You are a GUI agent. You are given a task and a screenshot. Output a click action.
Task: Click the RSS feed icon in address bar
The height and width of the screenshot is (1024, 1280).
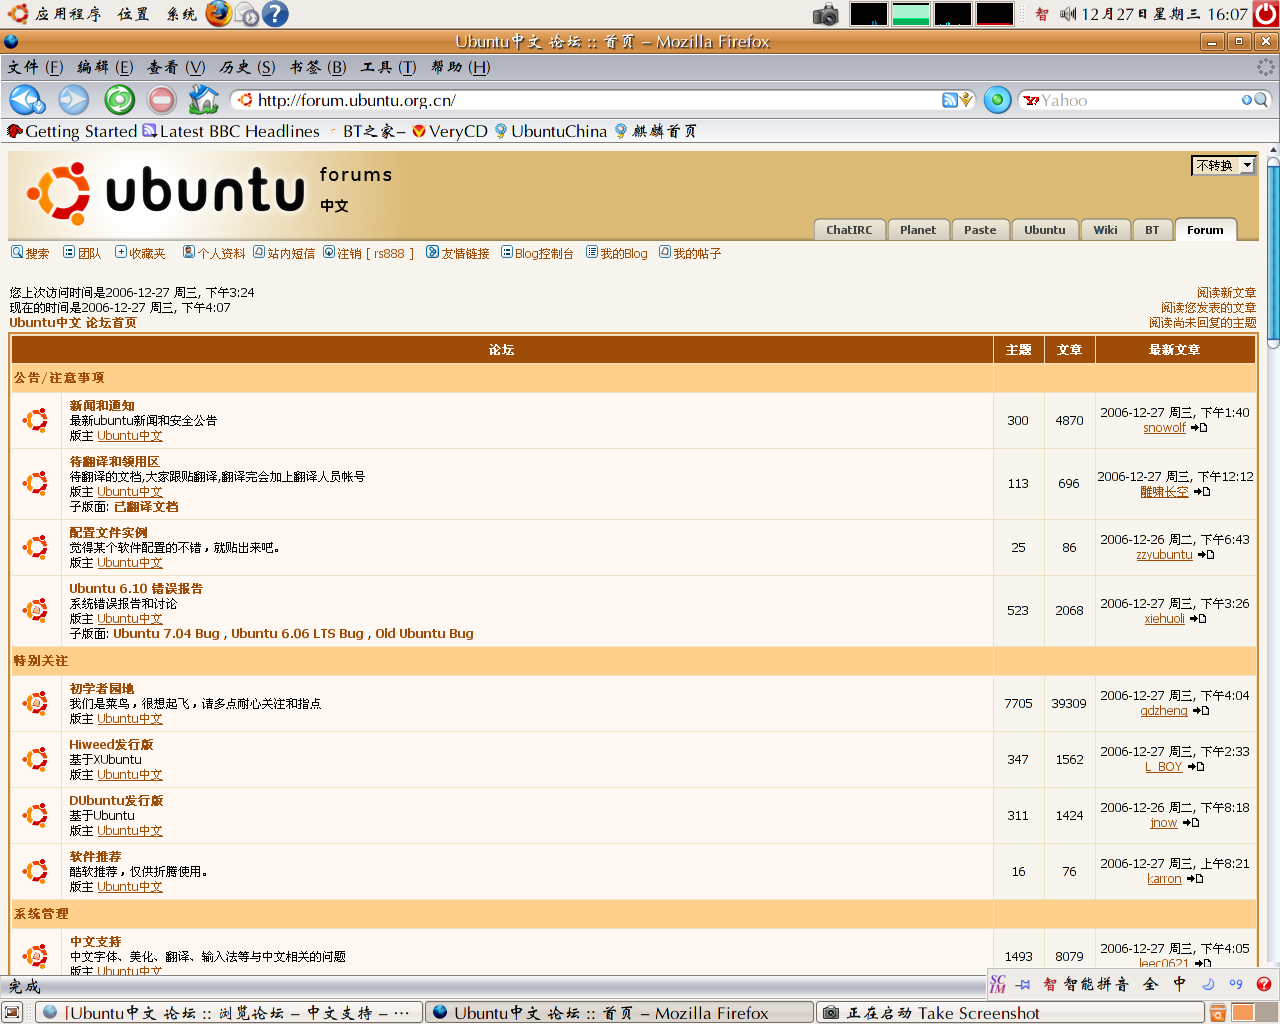click(949, 100)
